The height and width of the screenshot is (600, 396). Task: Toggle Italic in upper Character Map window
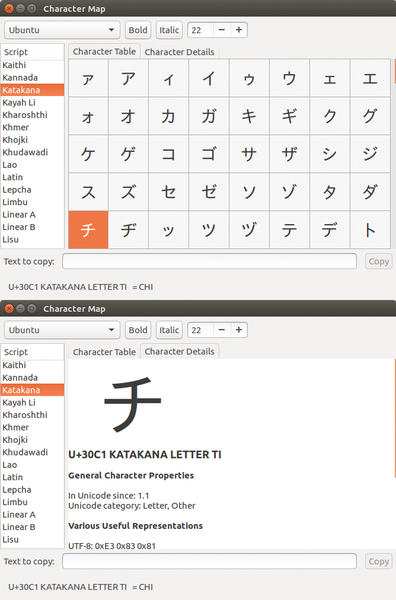click(x=169, y=30)
